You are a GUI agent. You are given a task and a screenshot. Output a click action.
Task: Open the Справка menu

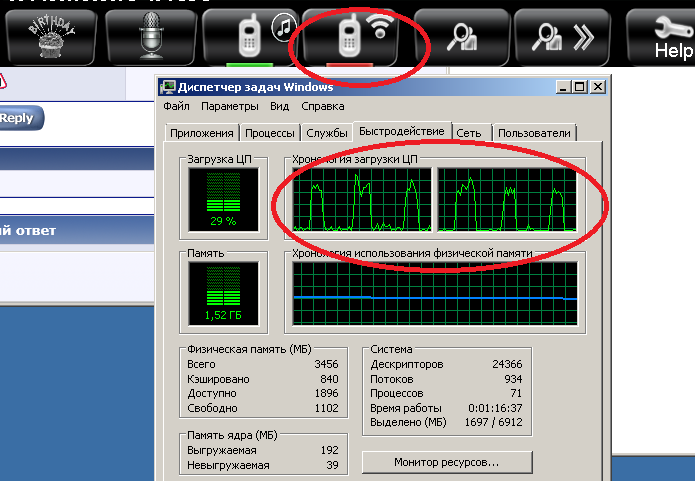[x=322, y=106]
